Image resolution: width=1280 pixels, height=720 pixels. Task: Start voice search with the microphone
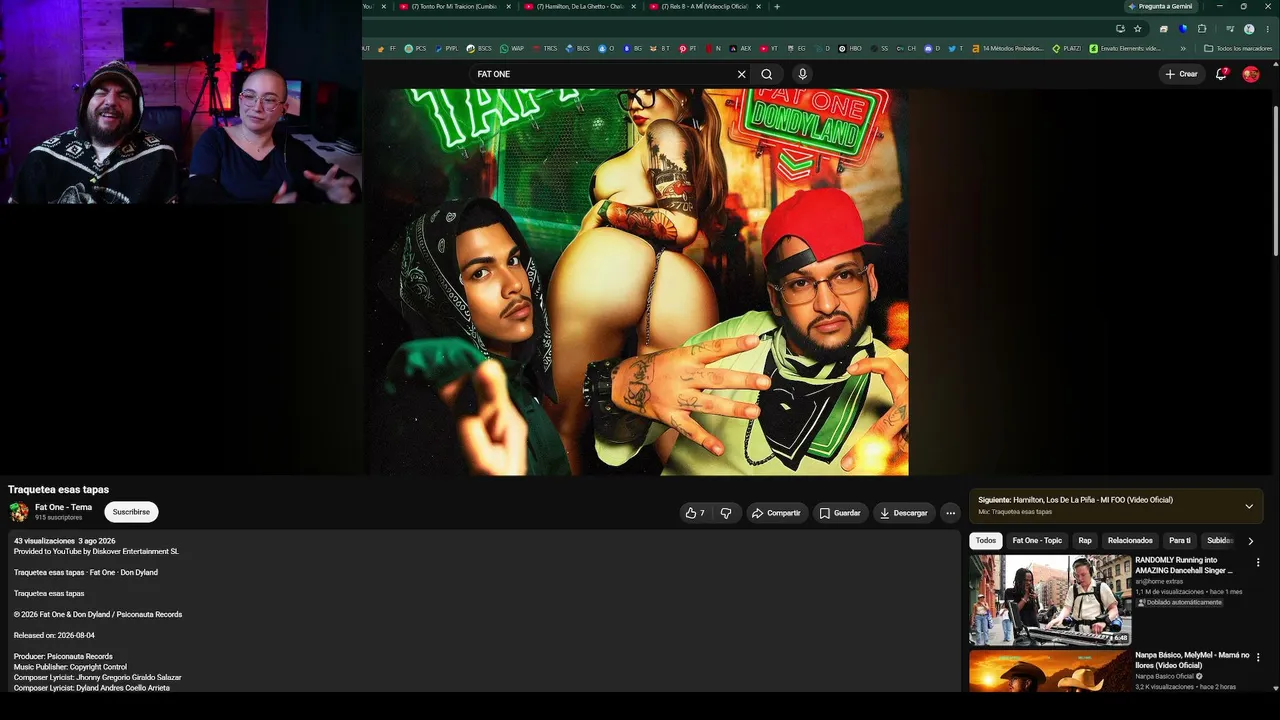[x=802, y=74]
